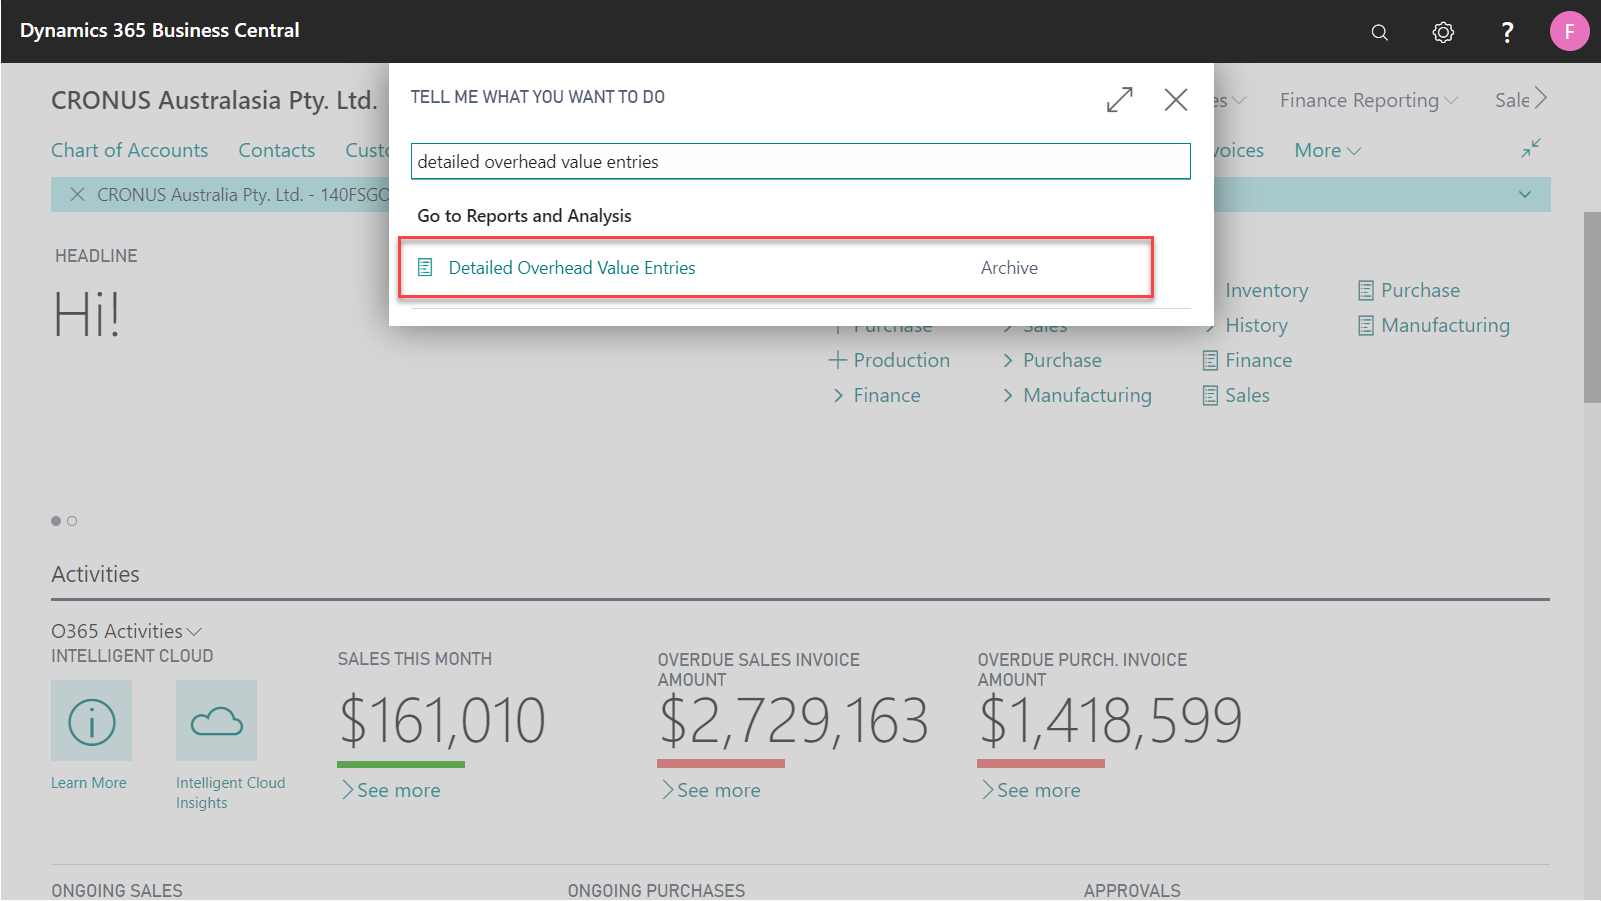The width and height of the screenshot is (1601, 901).
Task: Click the search text field in Tell Me
Action: (x=800, y=161)
